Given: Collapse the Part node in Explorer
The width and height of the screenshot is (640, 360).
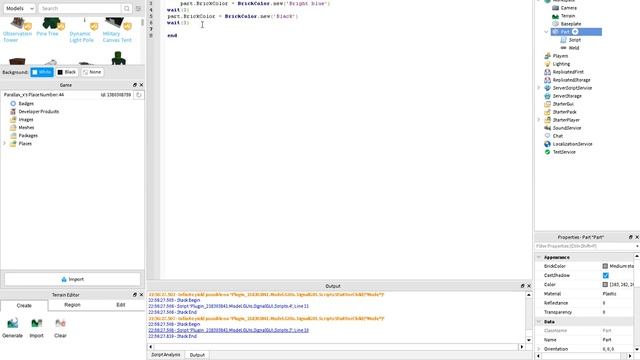Looking at the screenshot, I should click(547, 32).
